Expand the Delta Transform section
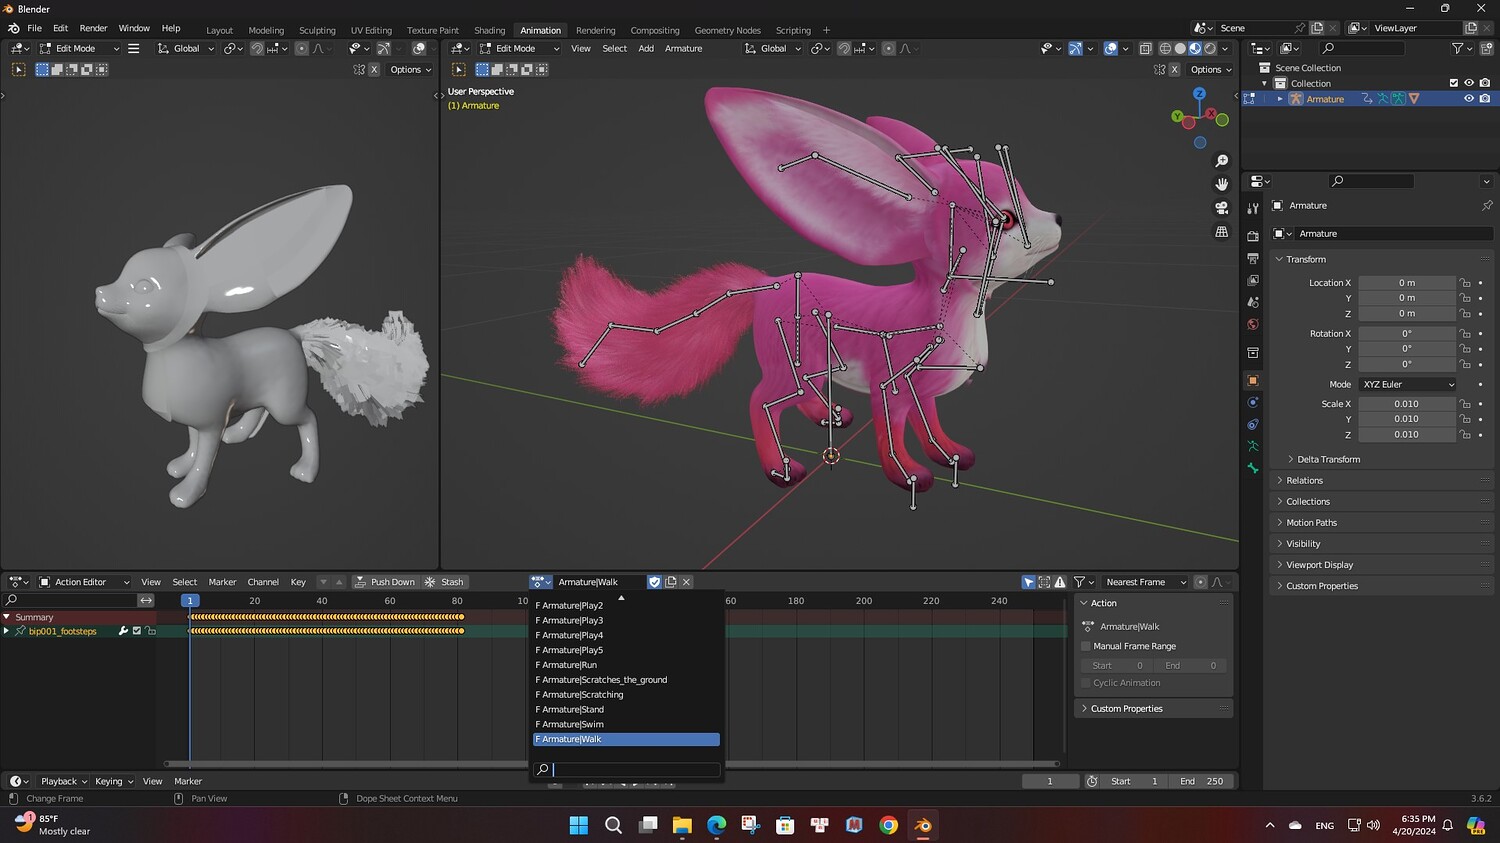Viewport: 1500px width, 843px height. click(1328, 459)
